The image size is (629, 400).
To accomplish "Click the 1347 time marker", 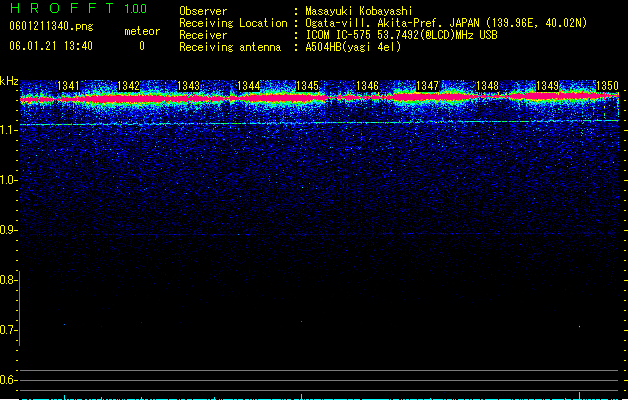I will point(428,86).
